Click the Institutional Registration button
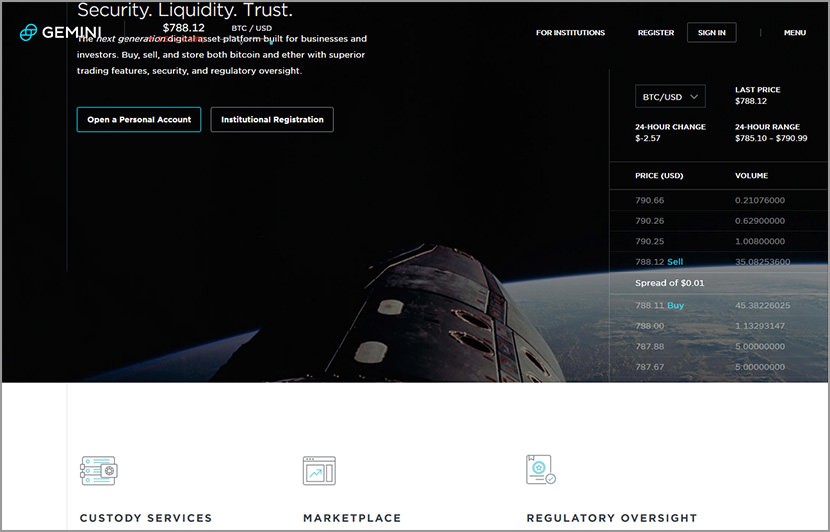 pyautogui.click(x=272, y=120)
